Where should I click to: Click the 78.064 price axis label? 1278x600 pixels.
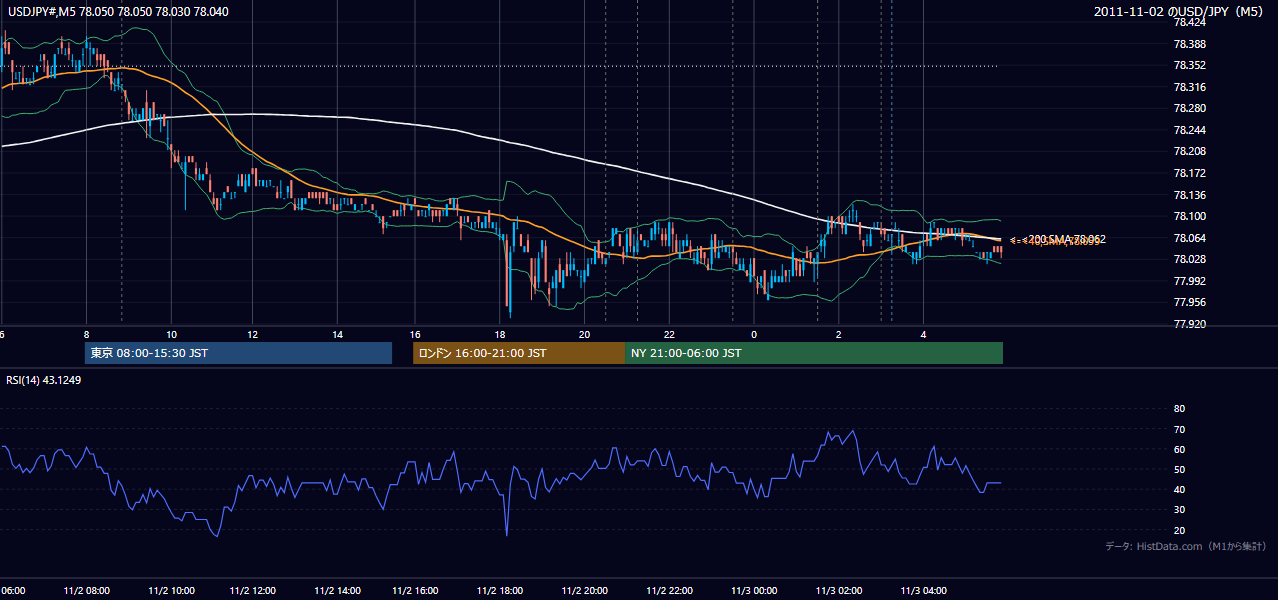[1189, 238]
